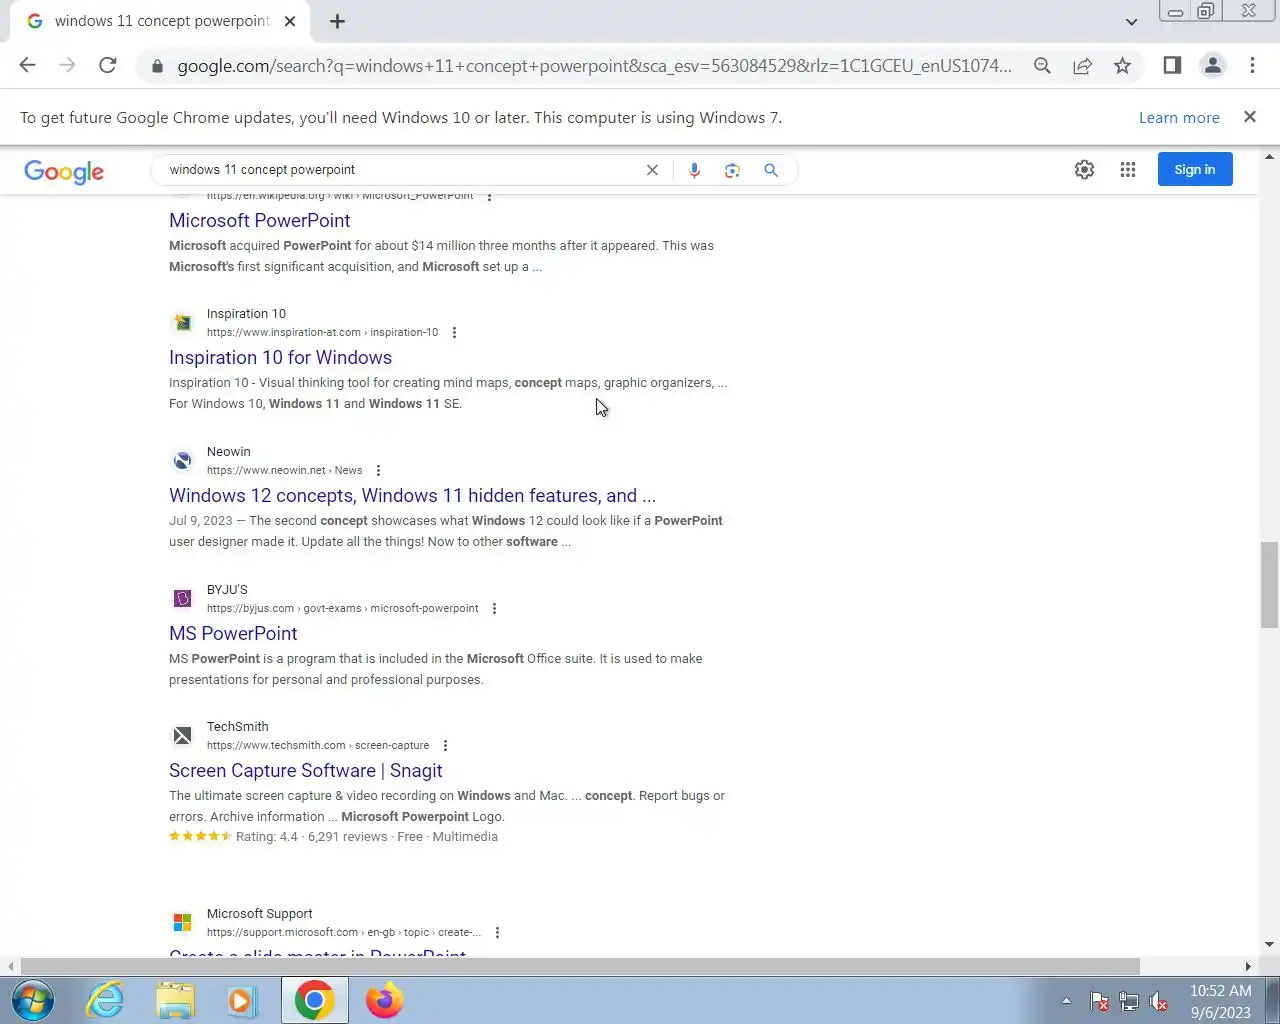
Task: Bookmark this tab with the star
Action: (1122, 65)
